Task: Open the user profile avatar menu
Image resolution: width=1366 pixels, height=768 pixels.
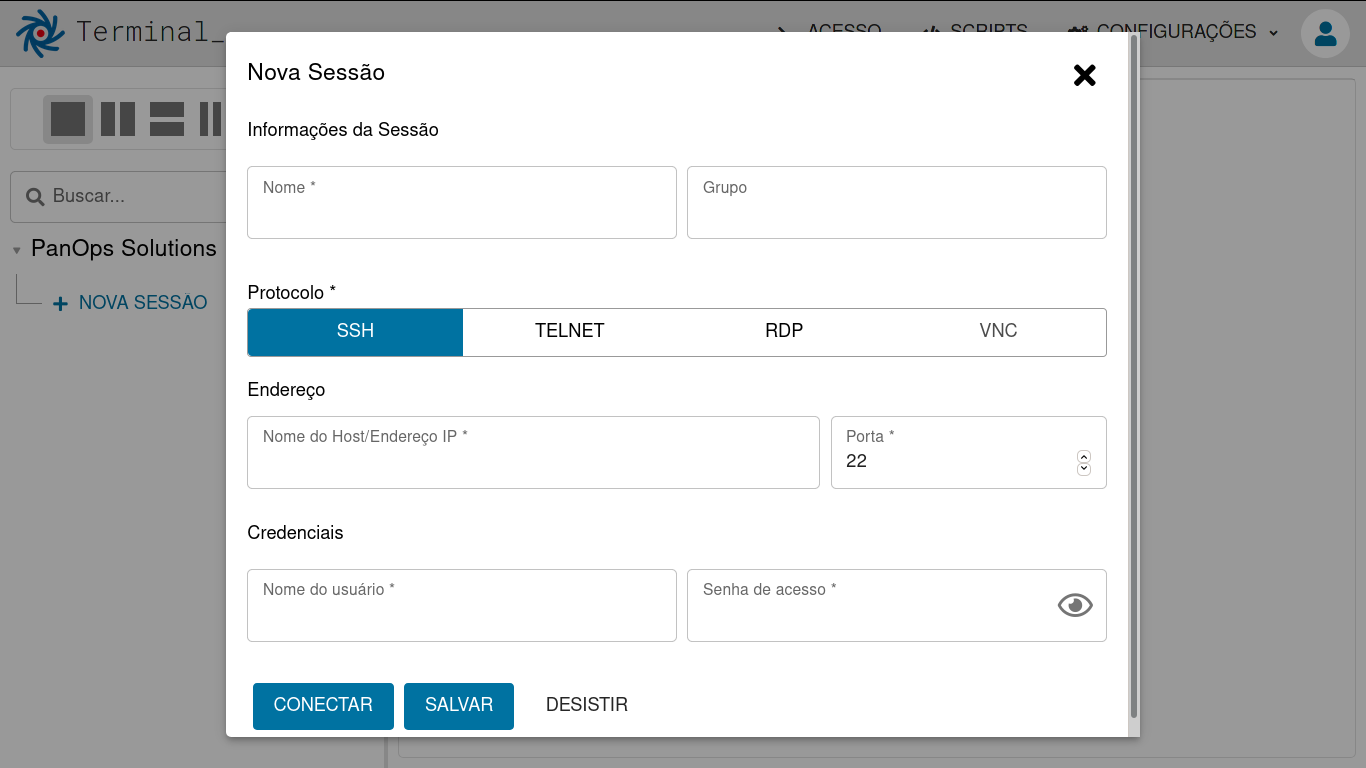Action: tap(1325, 33)
